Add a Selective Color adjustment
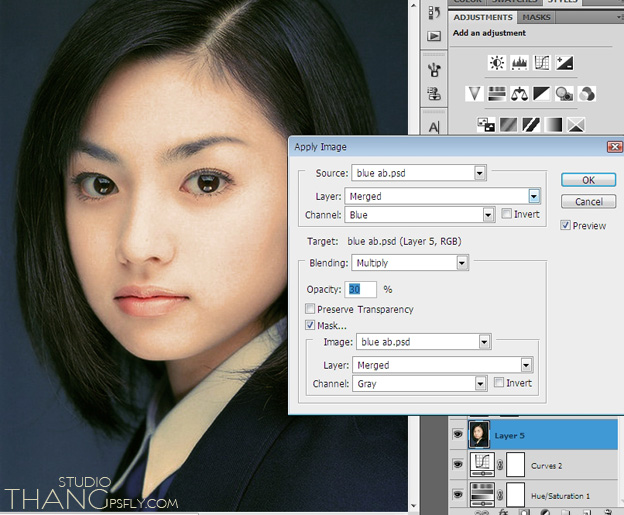624x515 pixels. click(576, 125)
